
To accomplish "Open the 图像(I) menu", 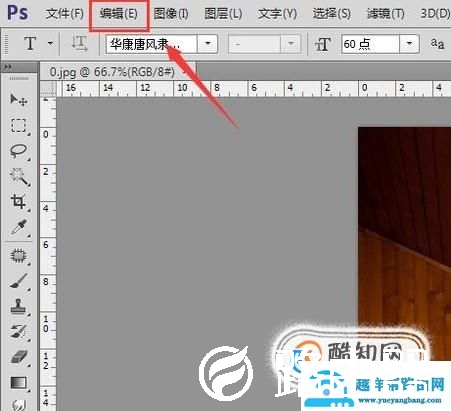I will pyautogui.click(x=171, y=14).
